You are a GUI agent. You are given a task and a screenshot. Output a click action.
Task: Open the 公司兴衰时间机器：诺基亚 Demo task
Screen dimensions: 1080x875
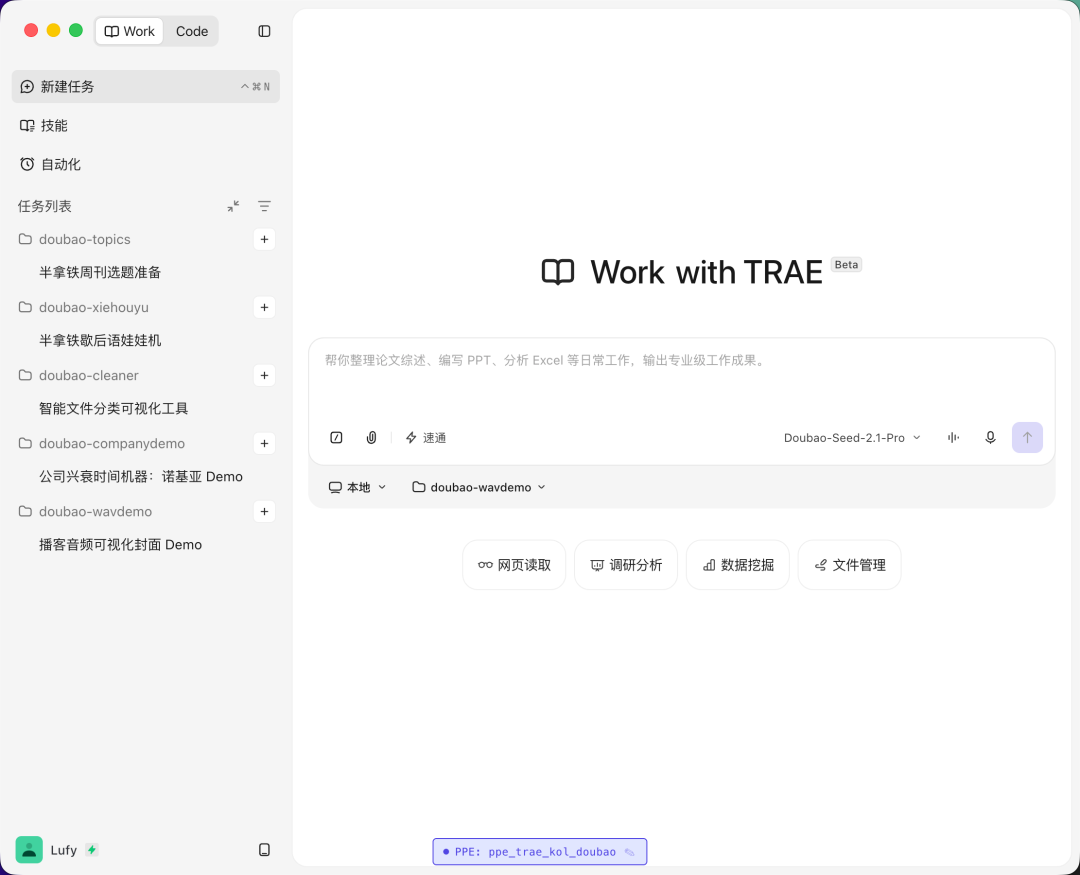pos(141,477)
